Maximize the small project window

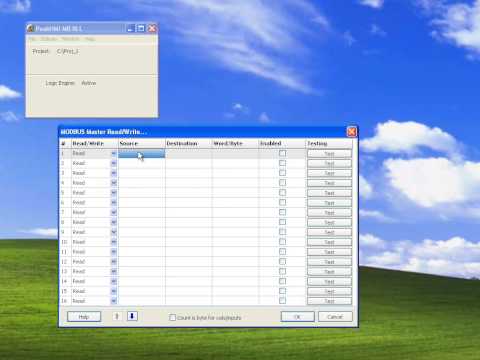tap(141, 28)
